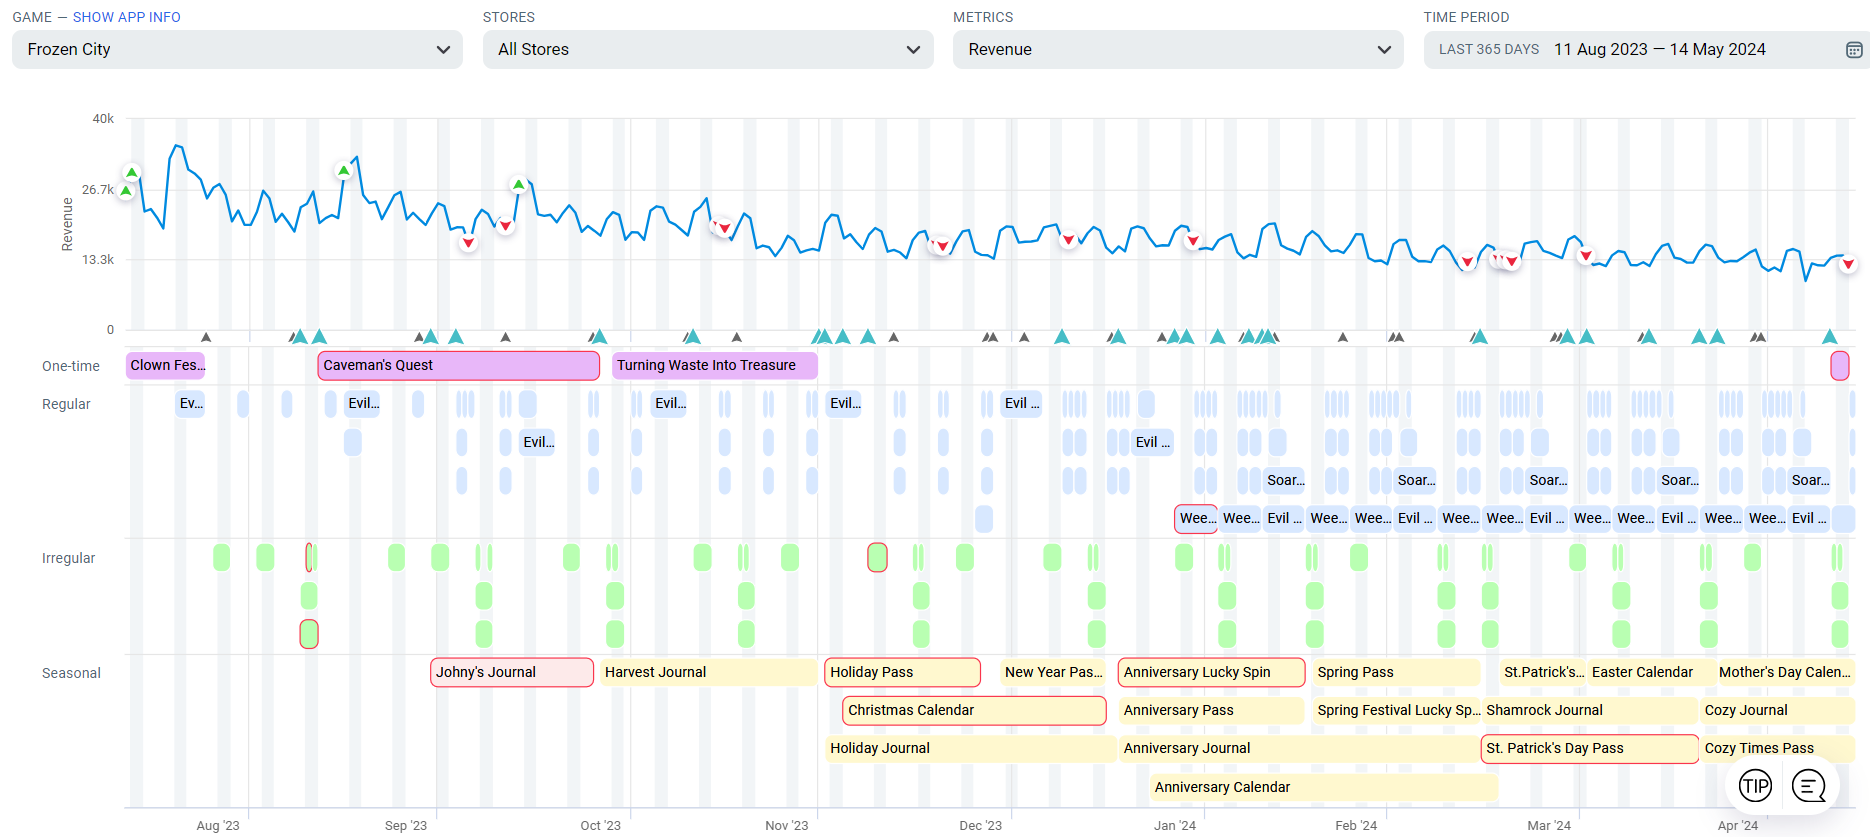Screen dimensions: 1870x837
Task: Click SHOW APP INFO link
Action: pyautogui.click(x=127, y=17)
